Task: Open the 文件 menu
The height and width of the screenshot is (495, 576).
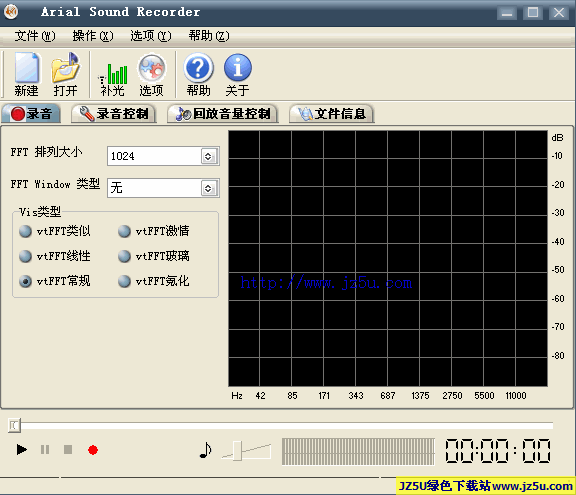Action: [x=35, y=36]
